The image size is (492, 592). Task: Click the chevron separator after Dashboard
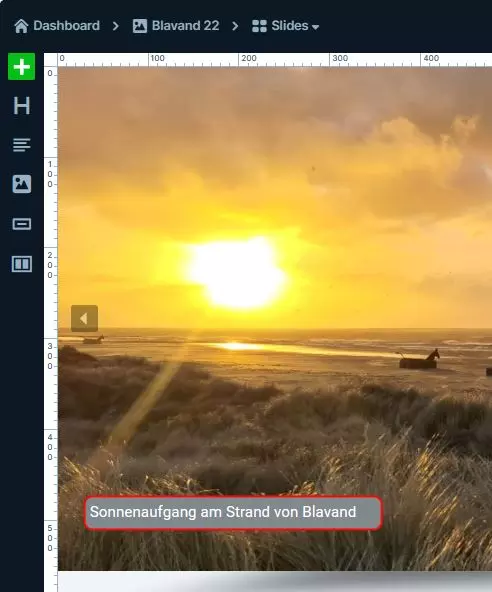point(116,26)
